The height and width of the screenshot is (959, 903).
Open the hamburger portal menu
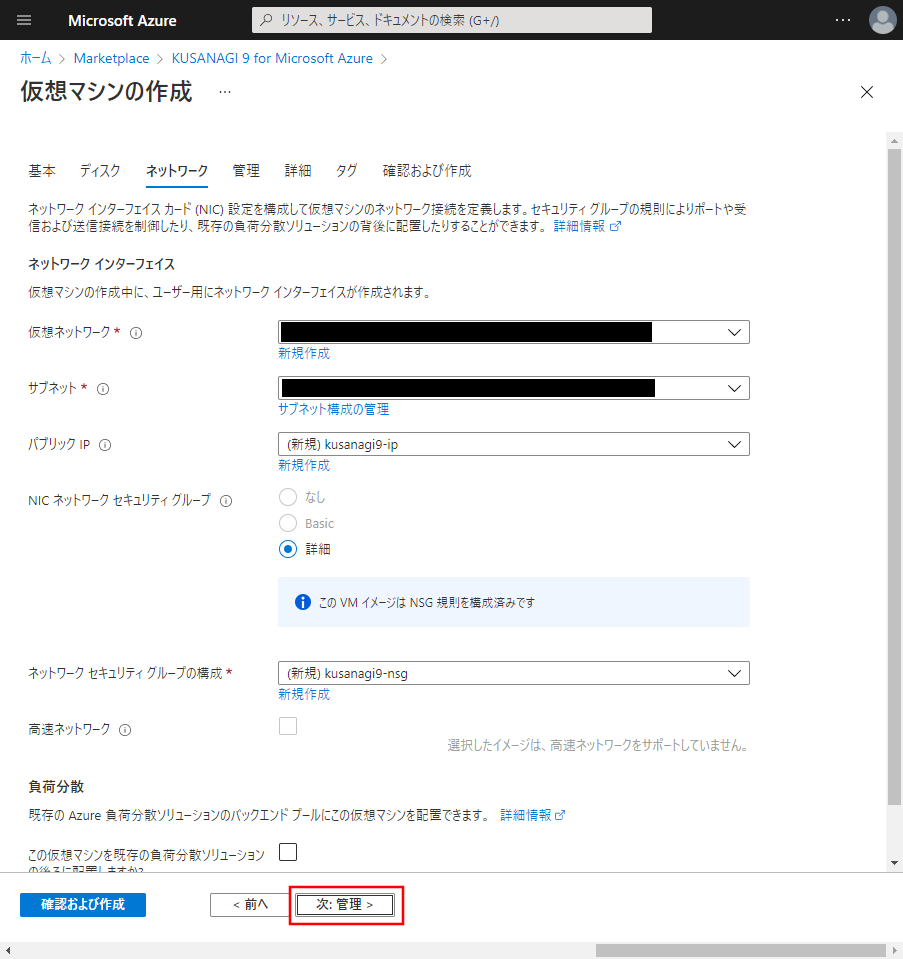[x=24, y=20]
